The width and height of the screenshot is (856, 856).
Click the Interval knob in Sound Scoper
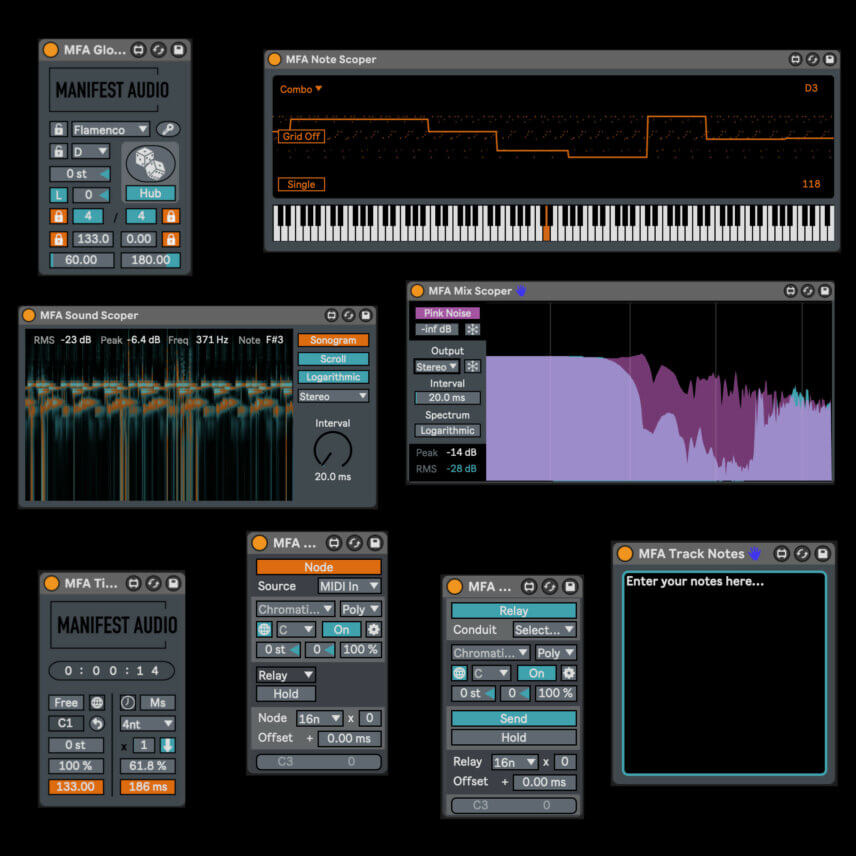332,450
